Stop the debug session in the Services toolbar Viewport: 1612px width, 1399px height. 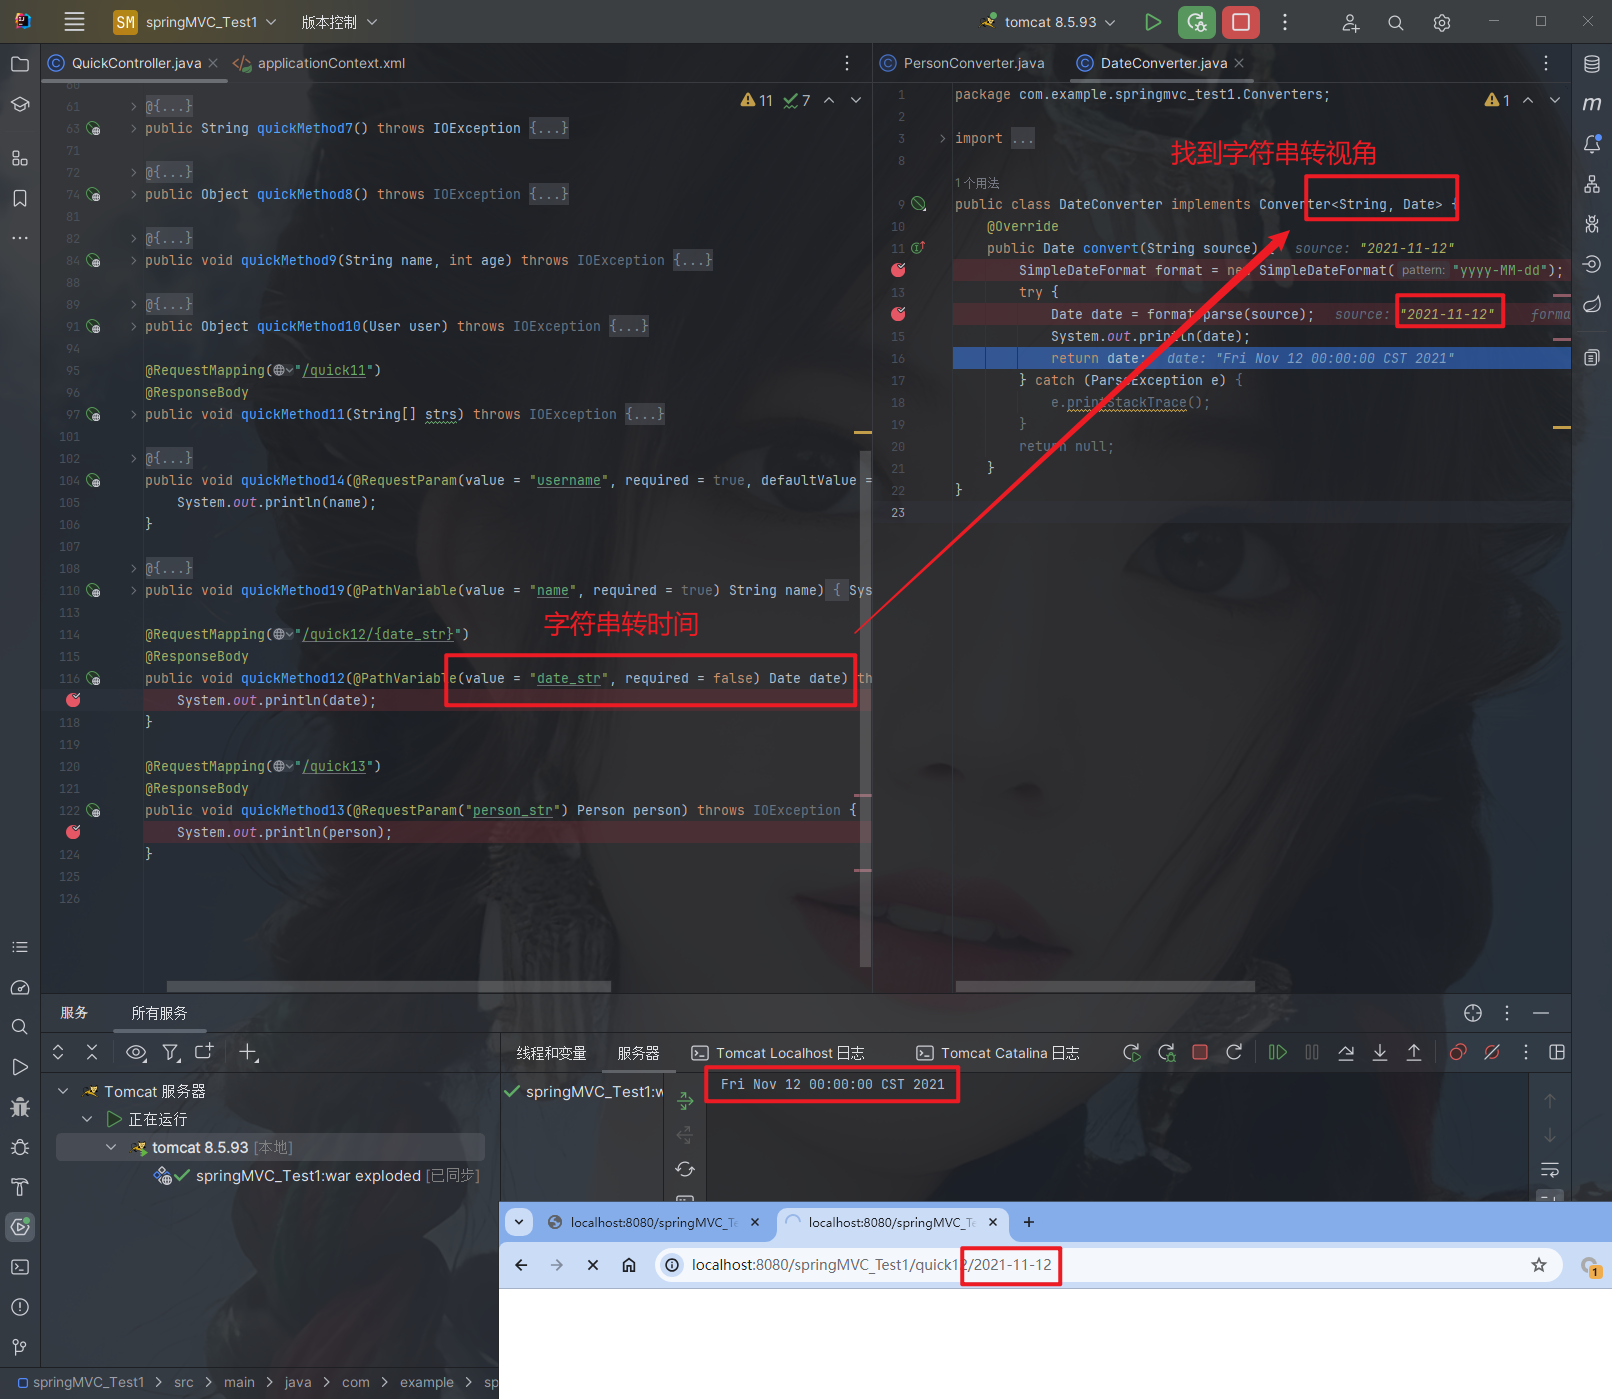pyautogui.click(x=1200, y=1052)
